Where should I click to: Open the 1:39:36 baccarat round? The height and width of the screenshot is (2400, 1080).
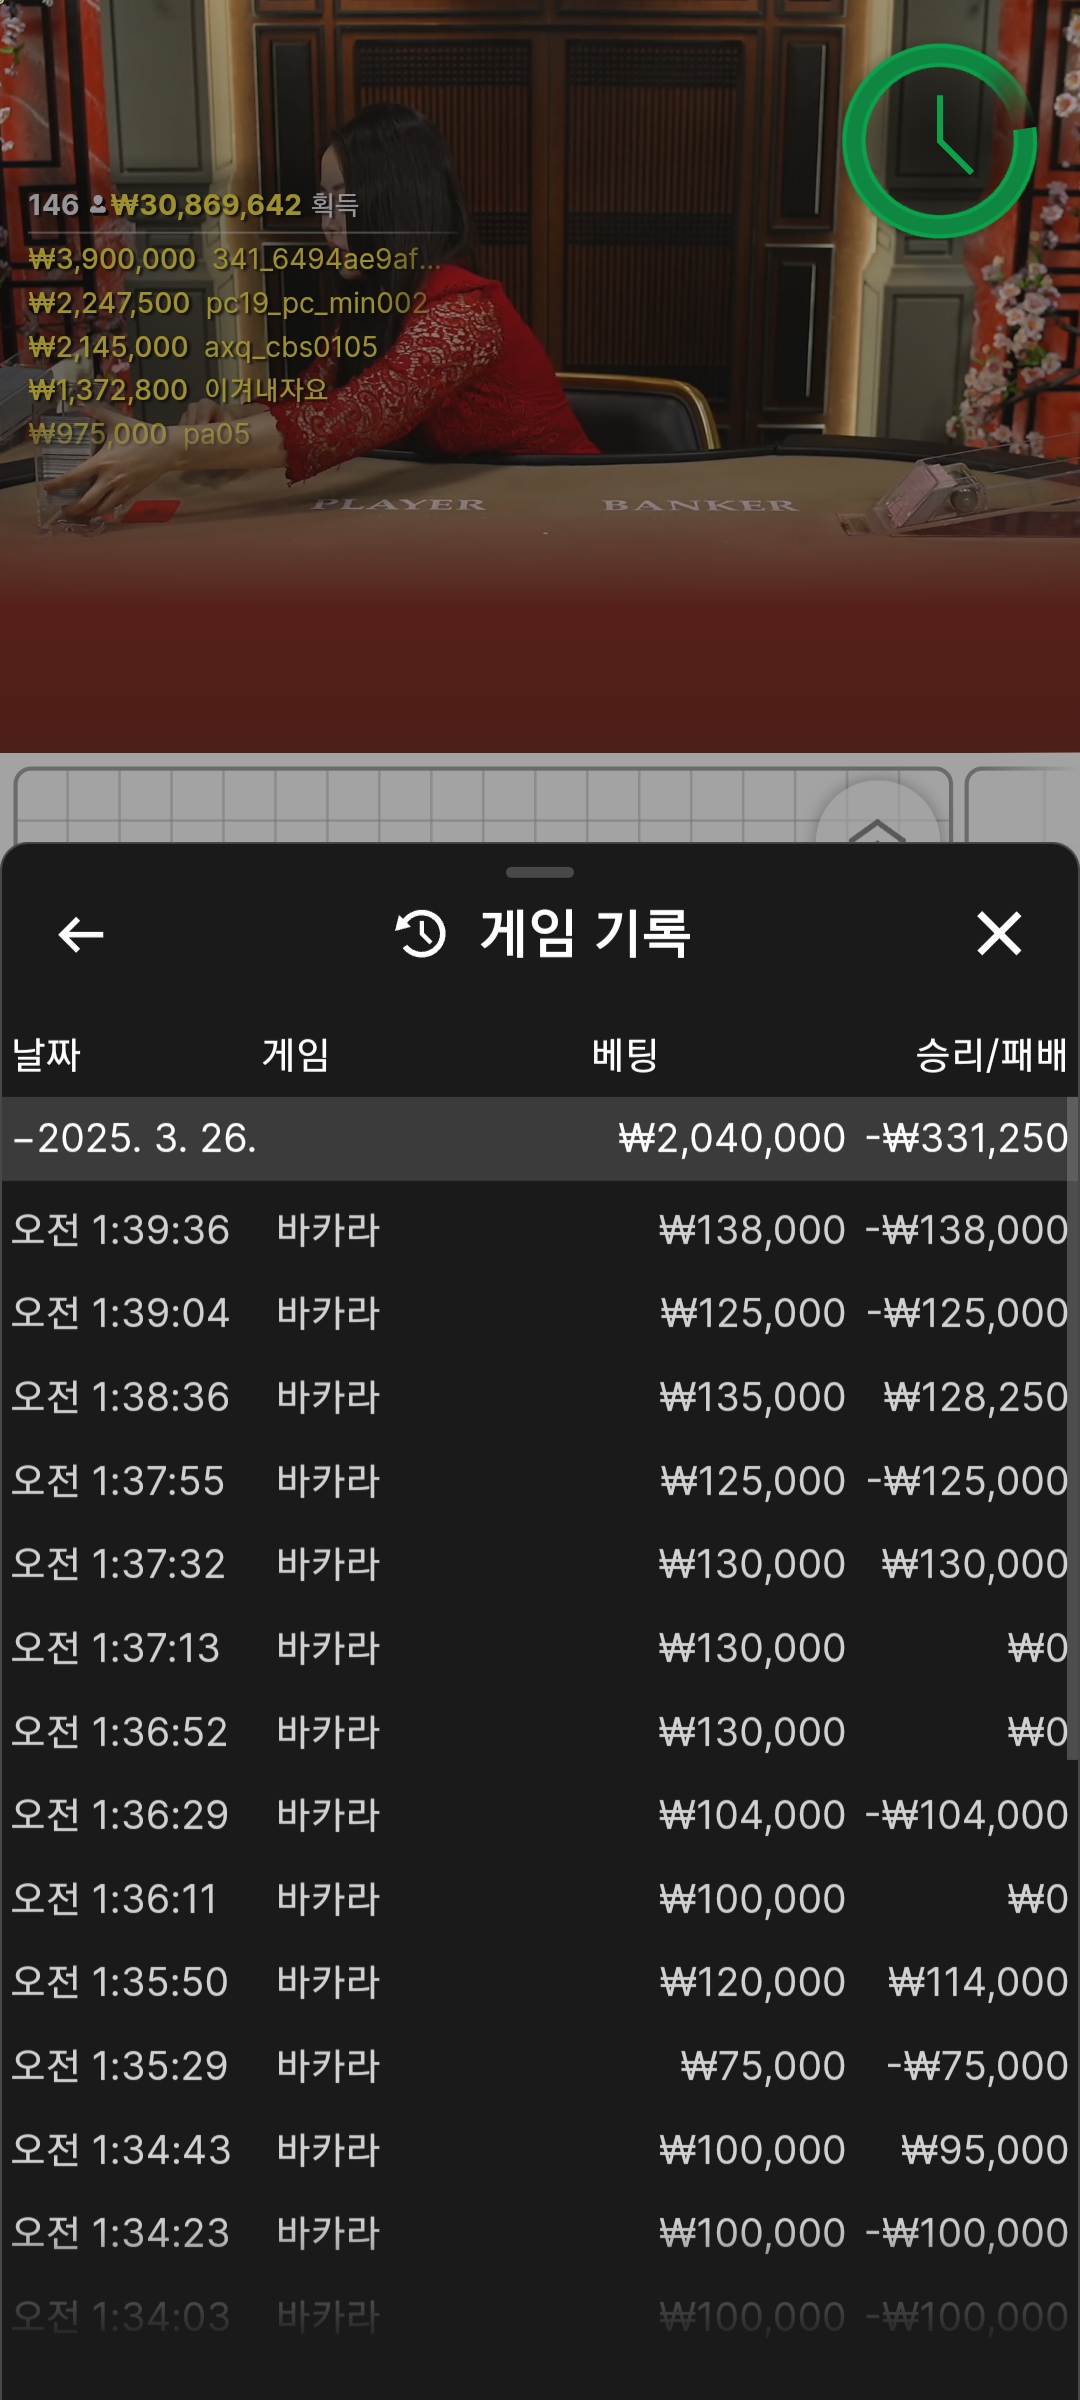540,1230
